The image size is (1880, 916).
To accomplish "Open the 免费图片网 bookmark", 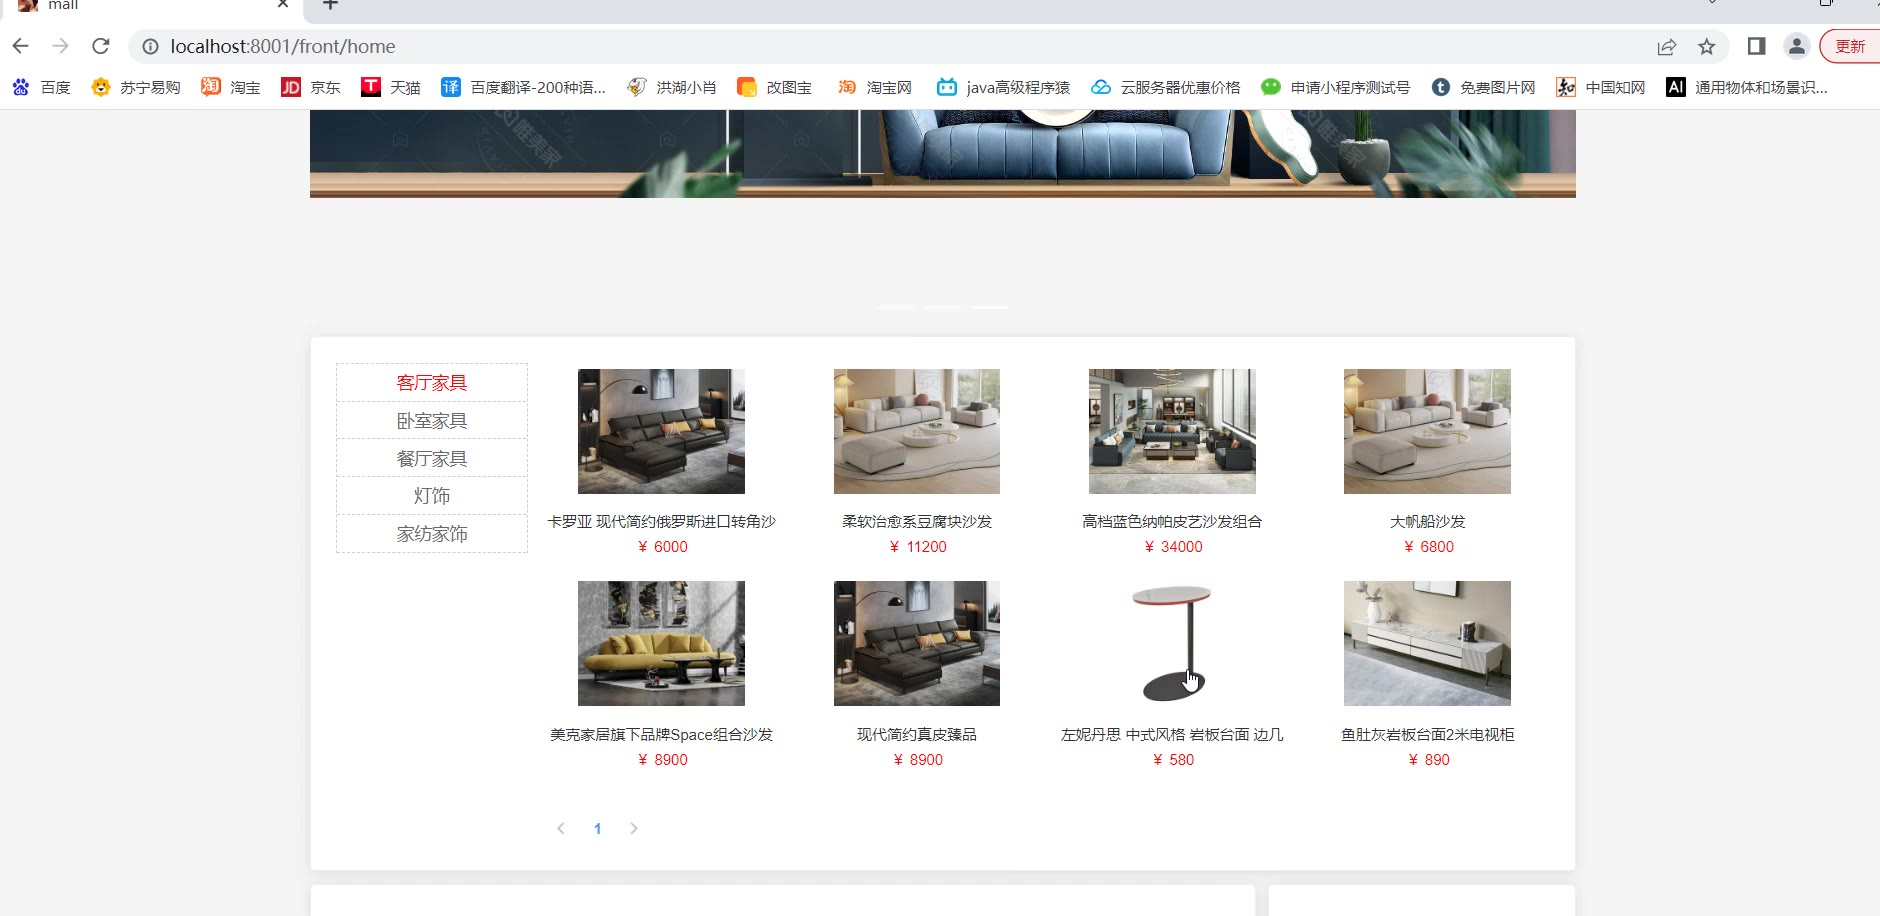I will point(1483,88).
